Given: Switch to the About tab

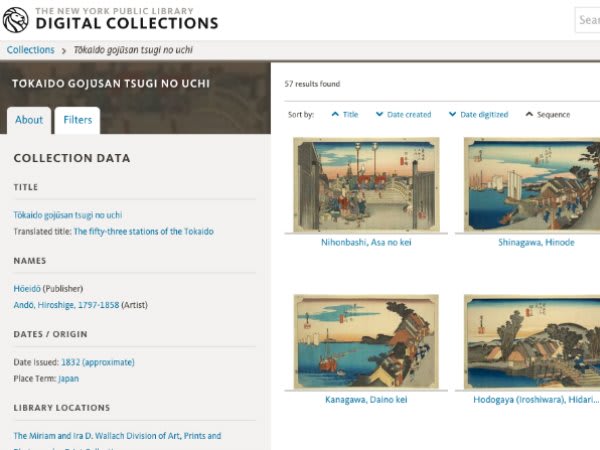Looking at the screenshot, I should point(29,120).
